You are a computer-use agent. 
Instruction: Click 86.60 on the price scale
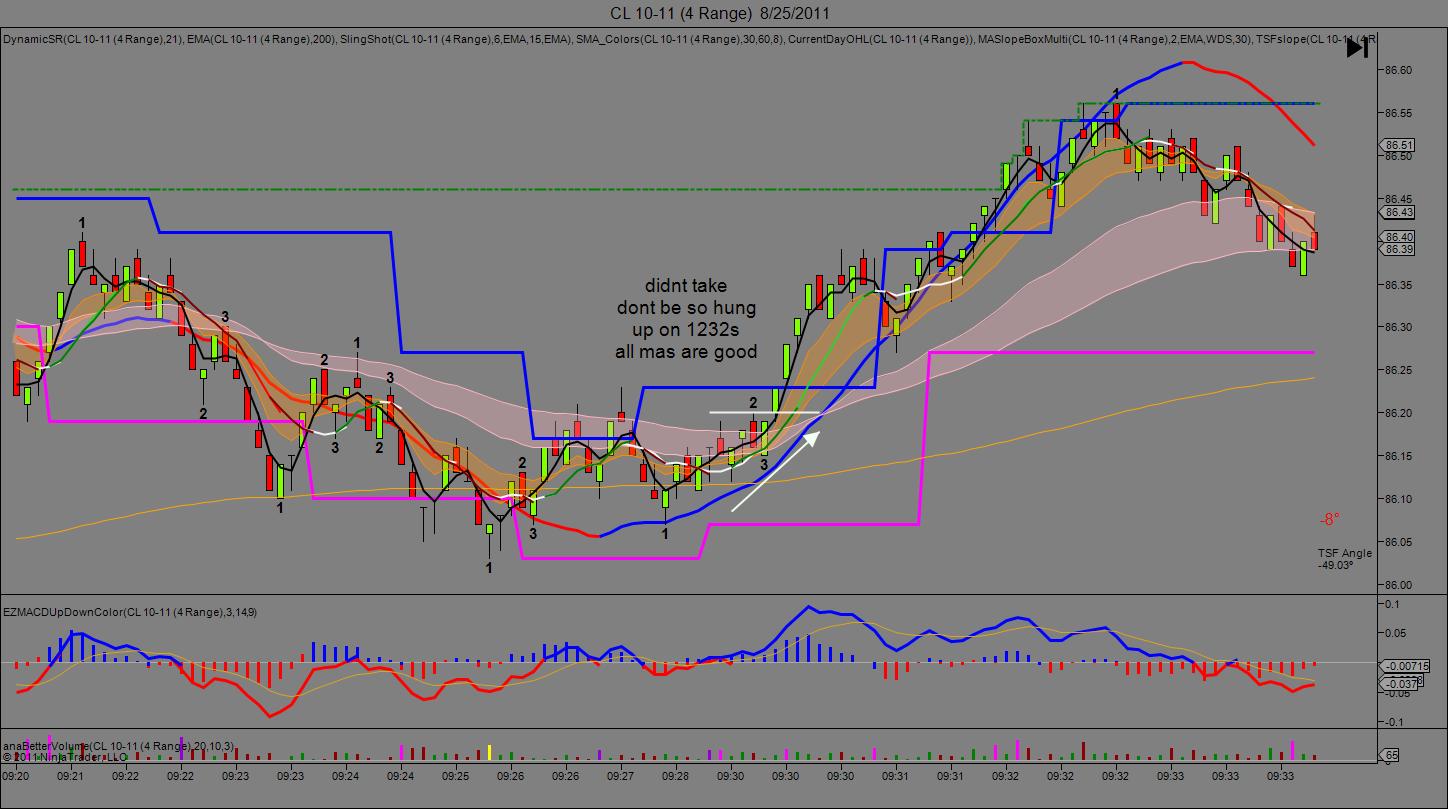point(1398,70)
